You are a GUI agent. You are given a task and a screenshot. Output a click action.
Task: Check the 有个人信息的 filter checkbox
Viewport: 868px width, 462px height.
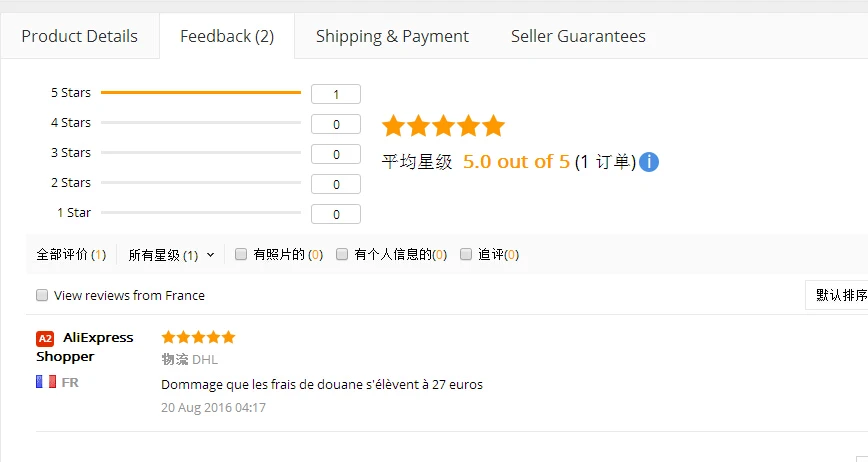pos(342,254)
